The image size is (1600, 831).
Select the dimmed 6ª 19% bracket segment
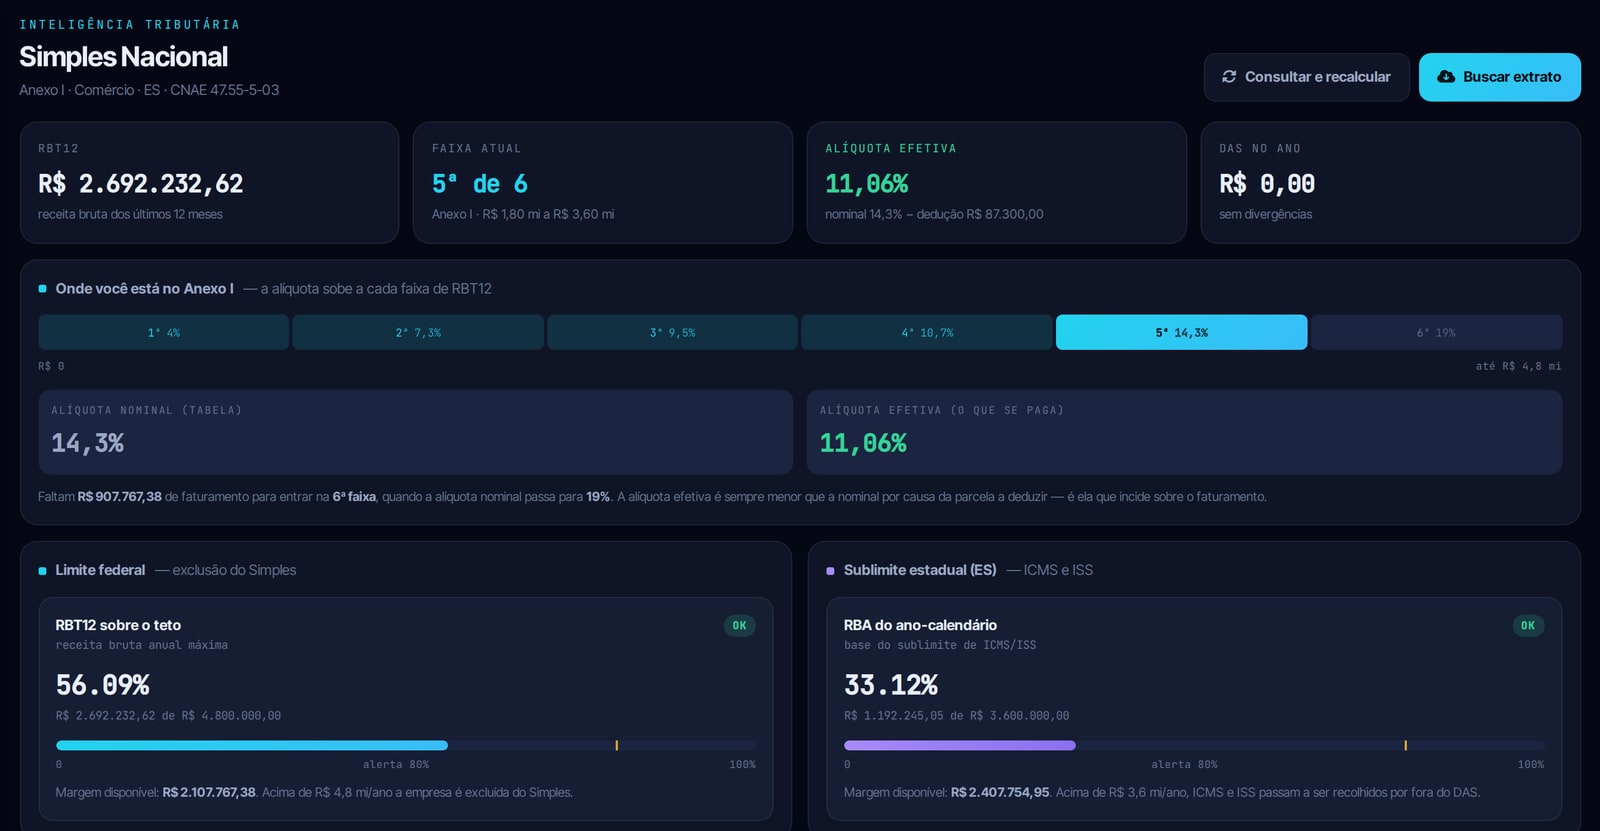pos(1436,332)
